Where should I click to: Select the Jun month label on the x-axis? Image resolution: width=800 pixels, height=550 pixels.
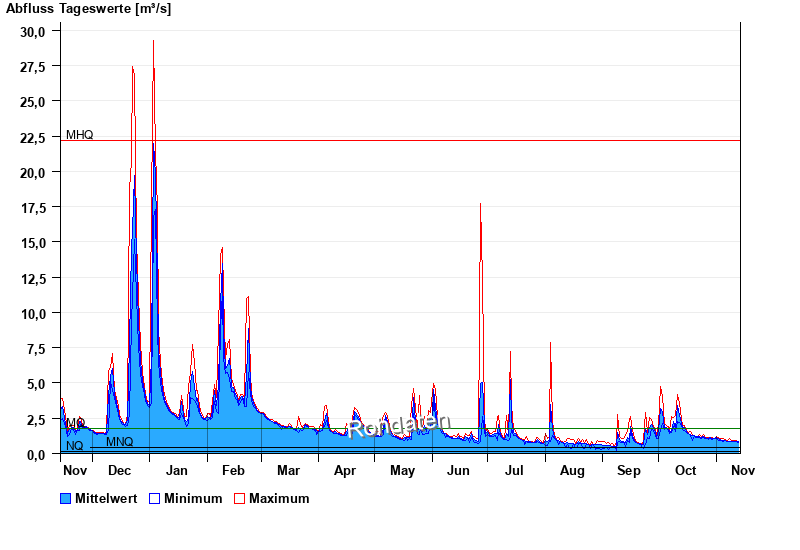coord(459,470)
